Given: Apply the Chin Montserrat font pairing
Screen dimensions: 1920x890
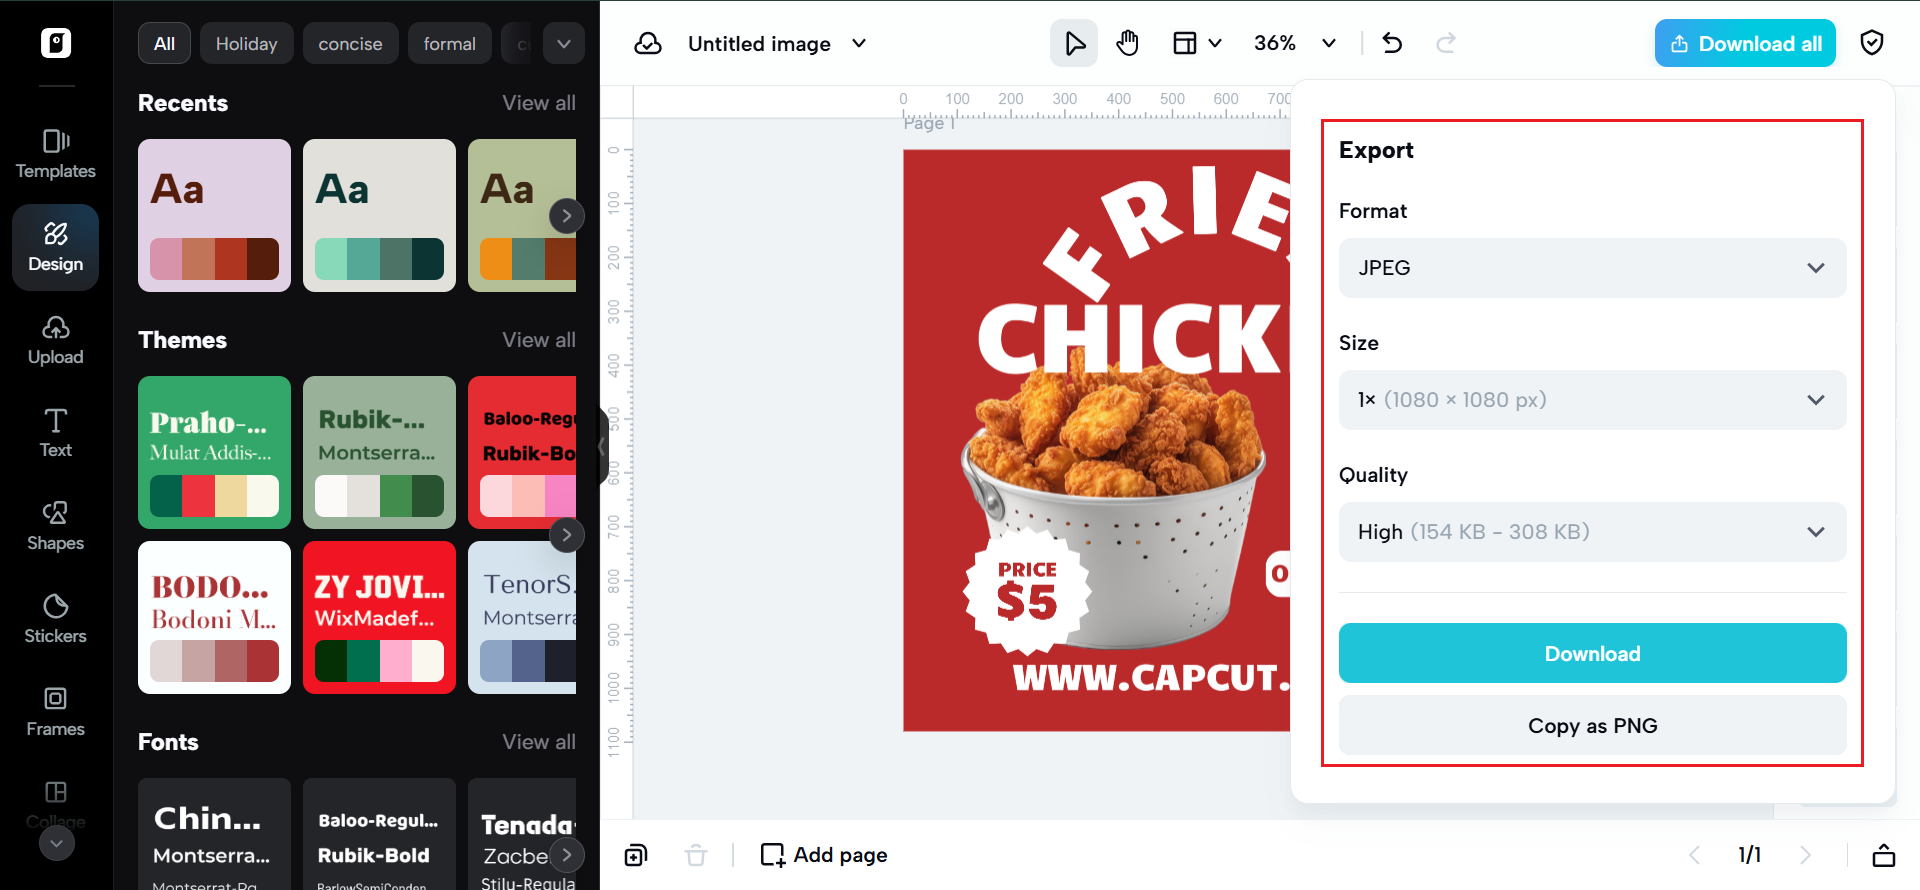Looking at the screenshot, I should point(214,834).
